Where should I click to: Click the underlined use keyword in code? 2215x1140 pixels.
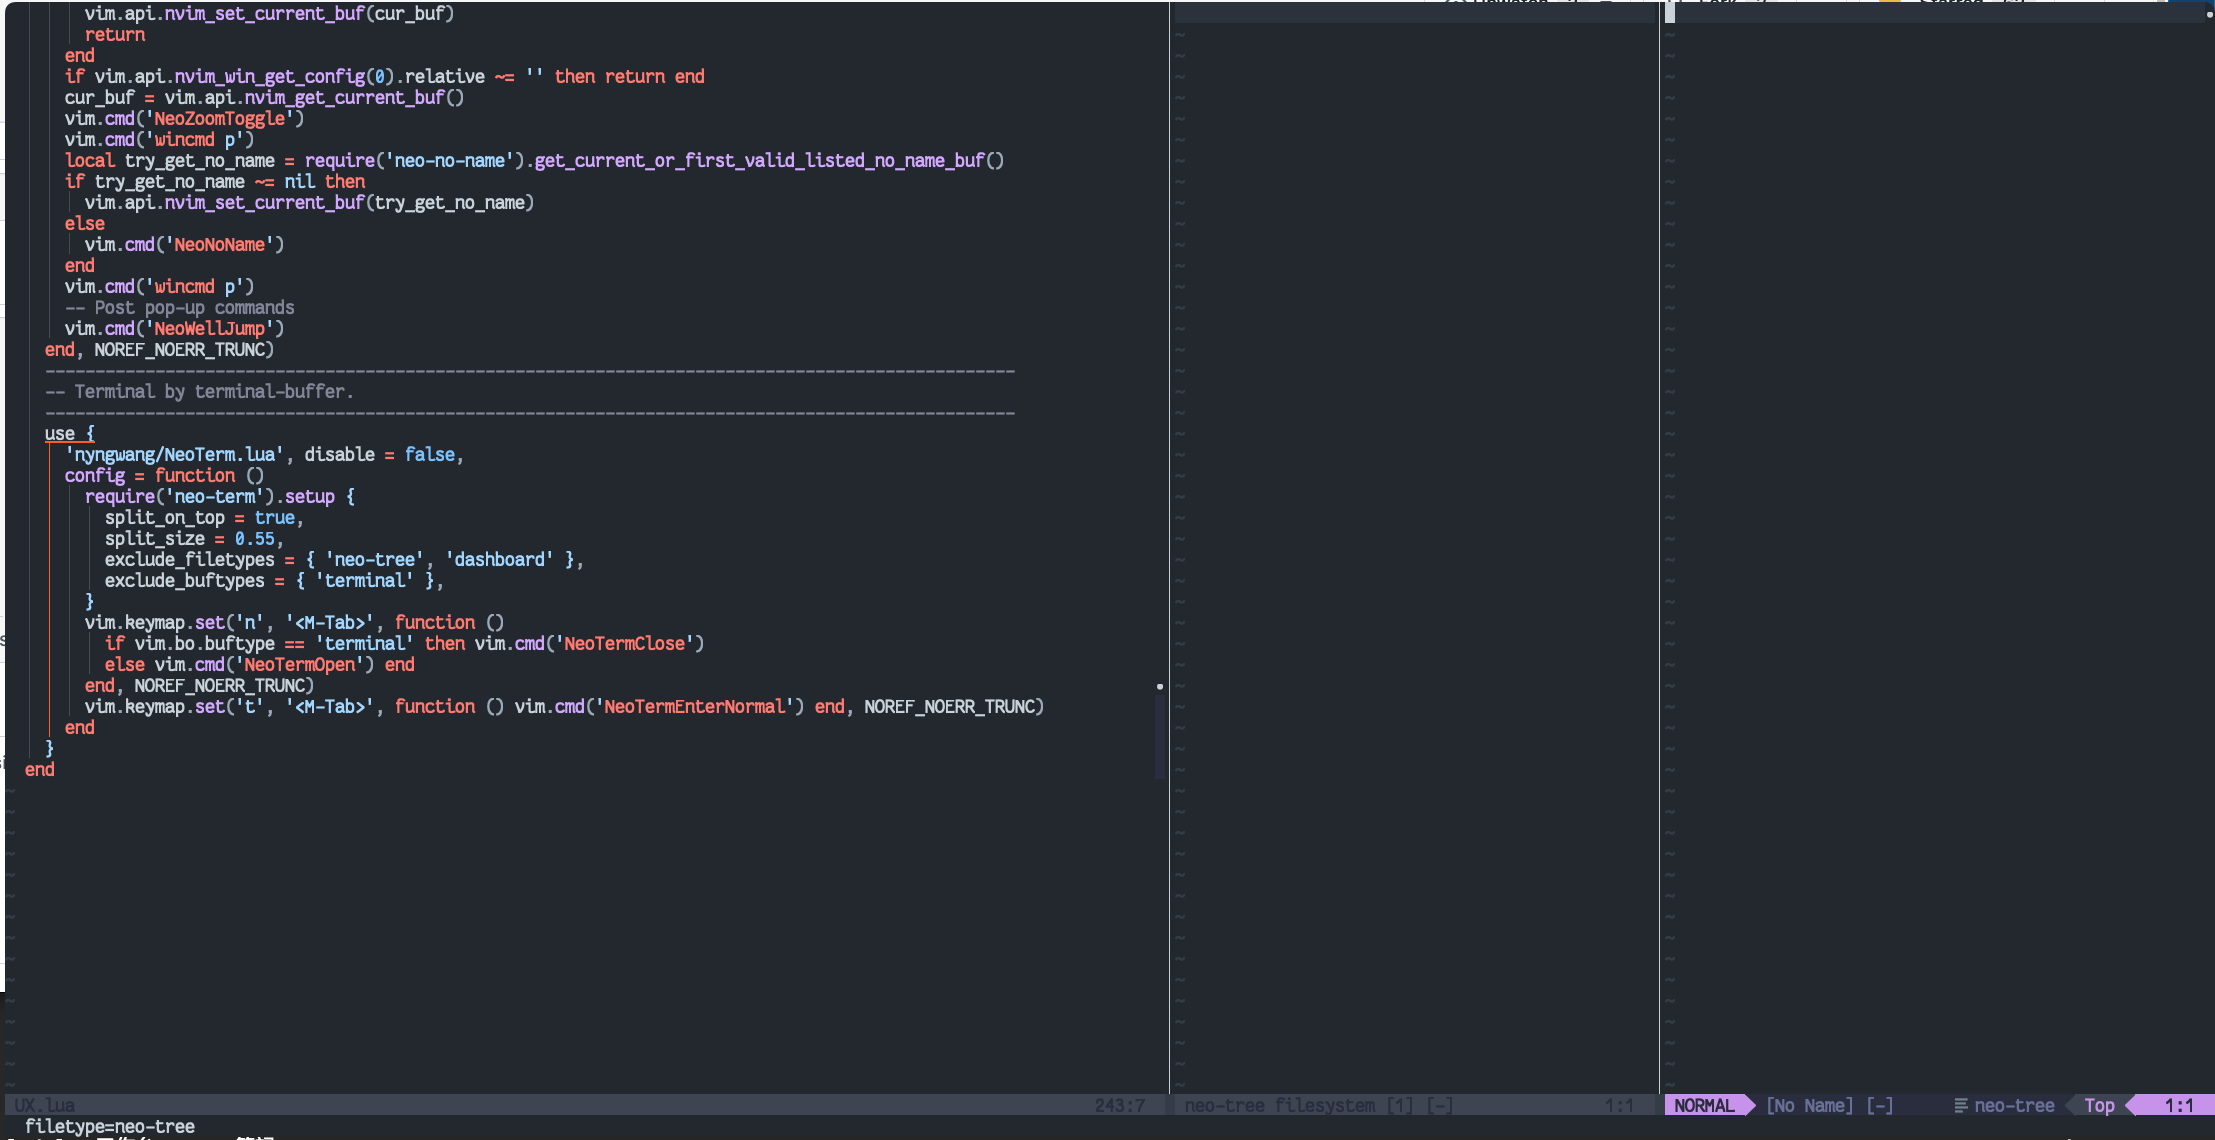(x=61, y=433)
